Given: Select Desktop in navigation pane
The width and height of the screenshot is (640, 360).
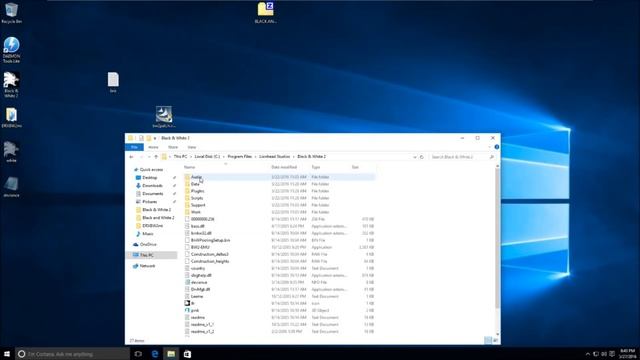Looking at the screenshot, I should 149,178.
